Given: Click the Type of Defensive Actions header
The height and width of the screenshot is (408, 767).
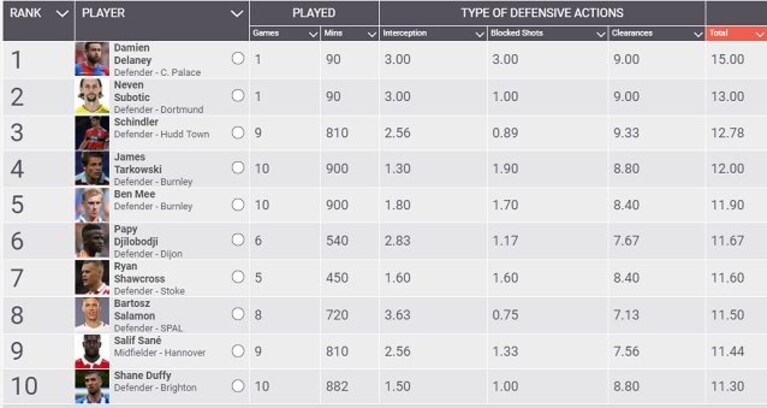Looking at the screenshot, I should 542,13.
